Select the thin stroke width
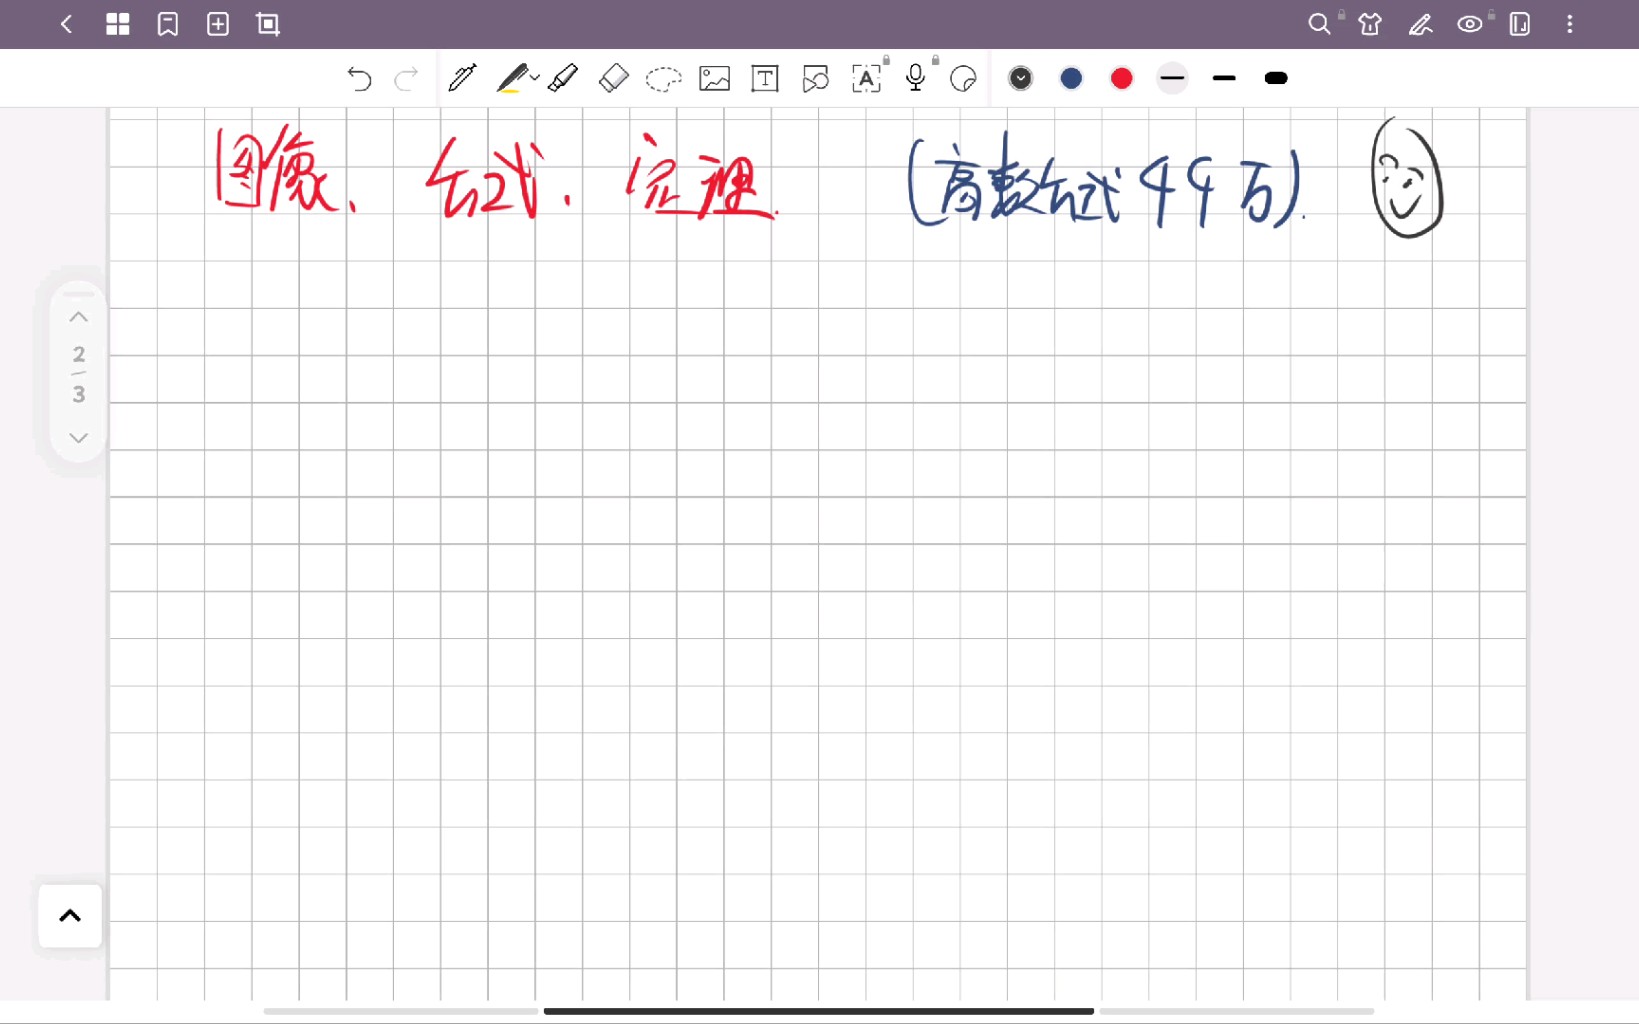Image resolution: width=1639 pixels, height=1024 pixels. click(1172, 78)
